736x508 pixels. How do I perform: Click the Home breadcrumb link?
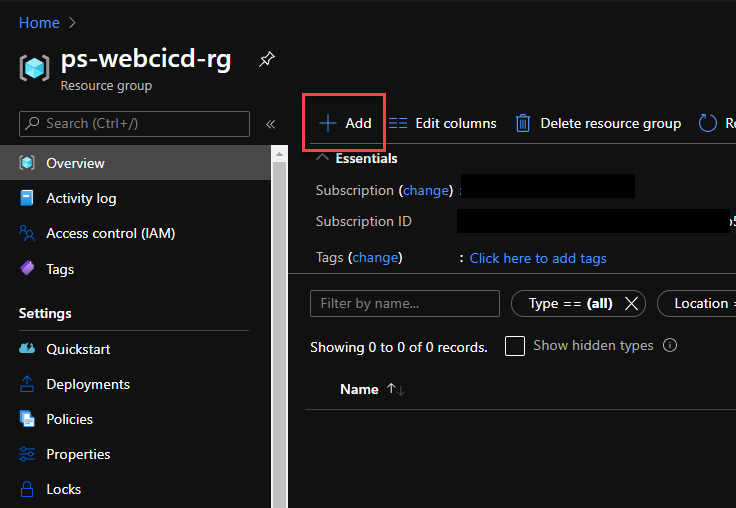pos(39,22)
